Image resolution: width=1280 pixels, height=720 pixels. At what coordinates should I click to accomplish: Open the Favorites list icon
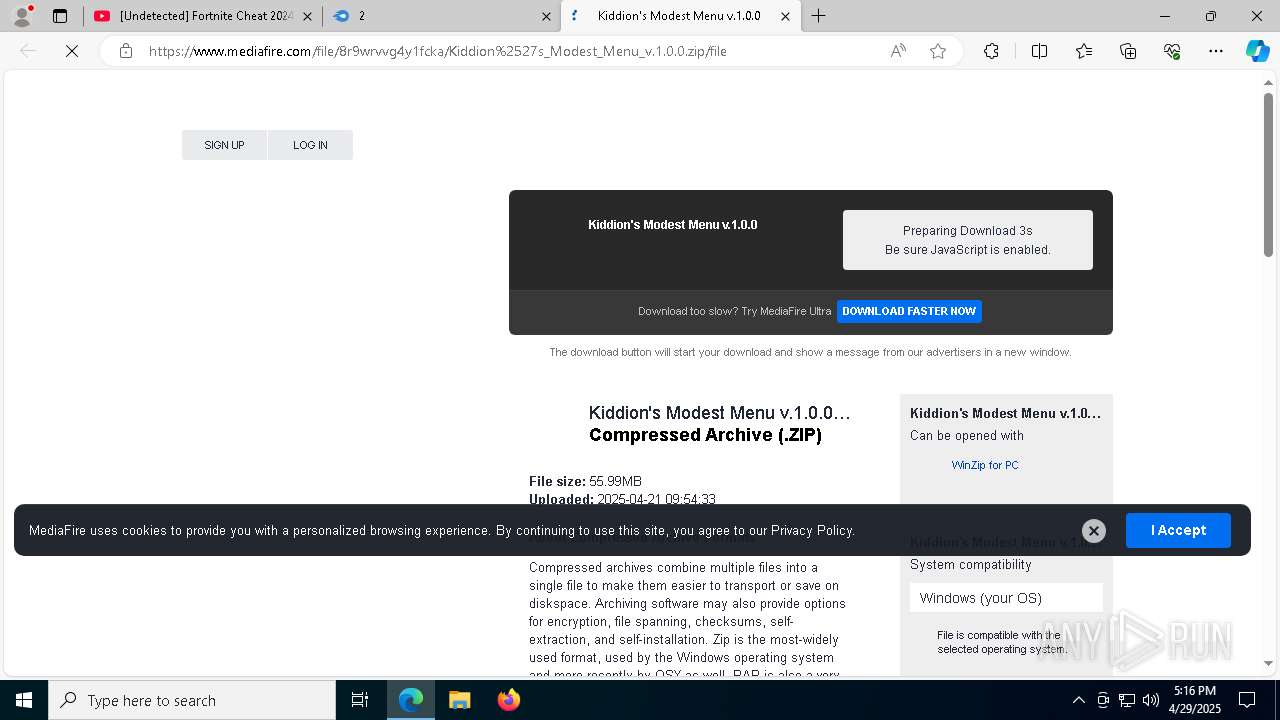[1084, 51]
